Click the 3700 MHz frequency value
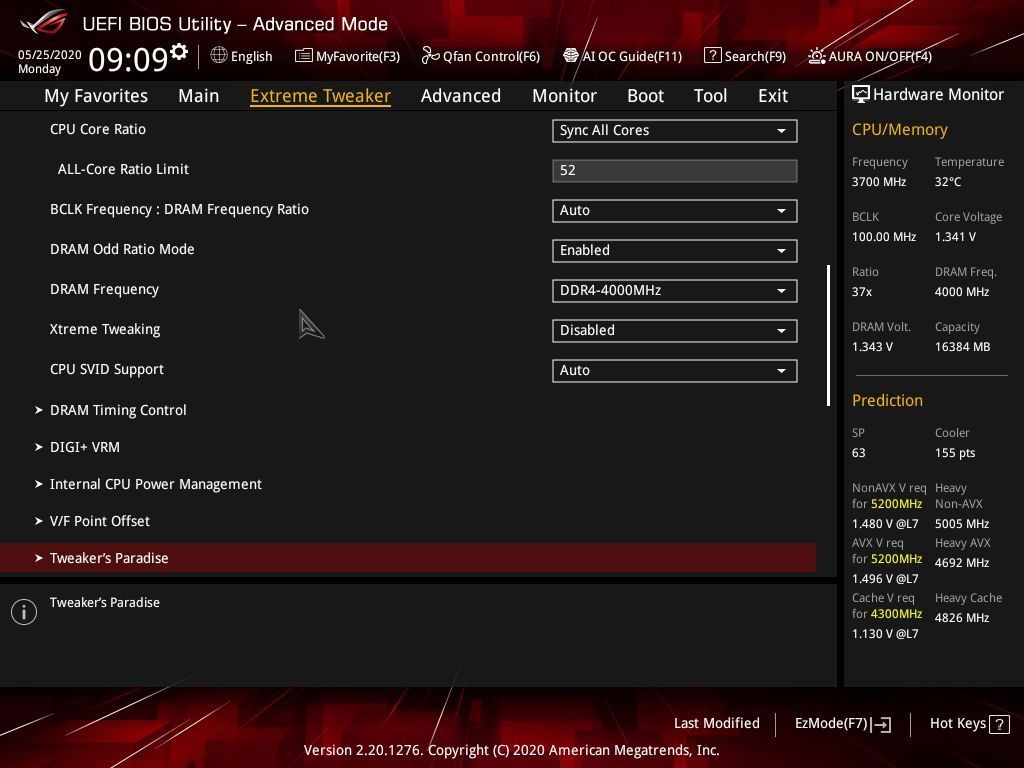 tap(878, 182)
